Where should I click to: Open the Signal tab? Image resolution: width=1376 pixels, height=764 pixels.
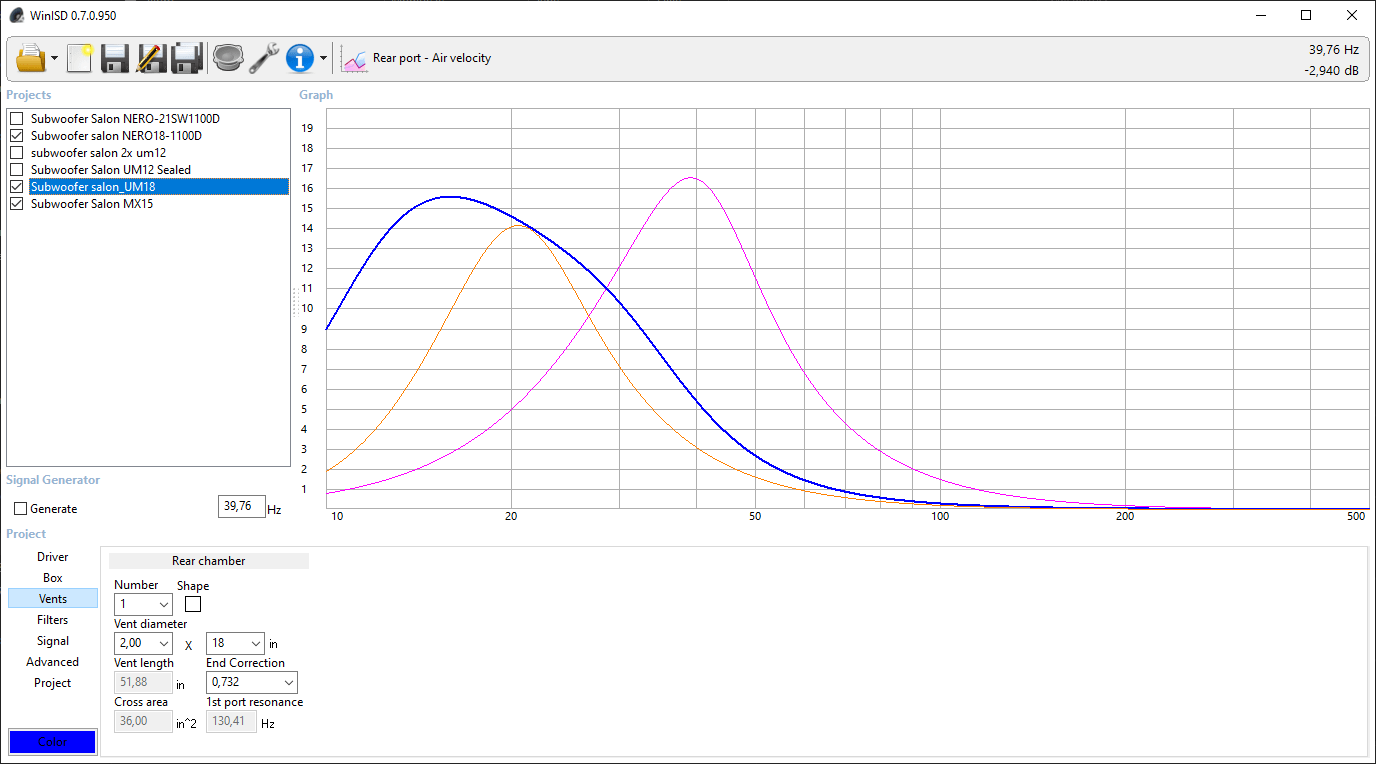(x=53, y=641)
